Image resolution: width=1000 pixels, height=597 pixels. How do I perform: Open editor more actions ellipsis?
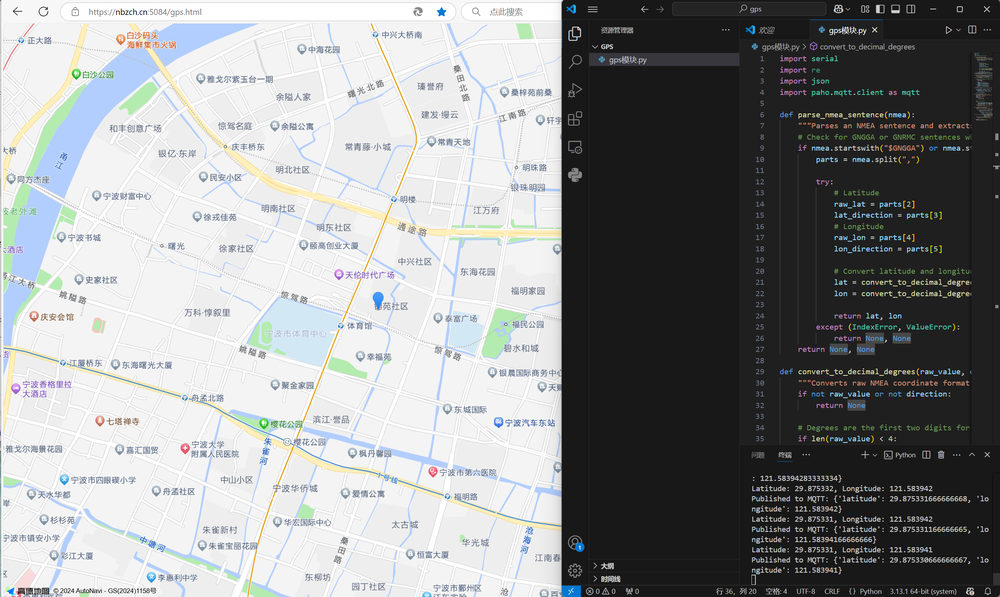(x=987, y=30)
